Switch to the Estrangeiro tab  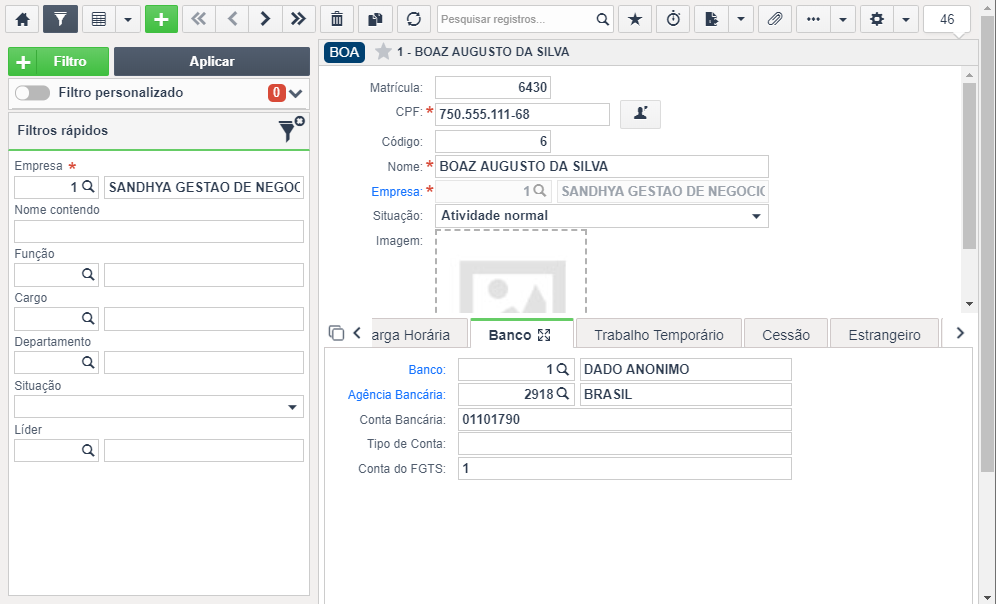[x=884, y=334]
